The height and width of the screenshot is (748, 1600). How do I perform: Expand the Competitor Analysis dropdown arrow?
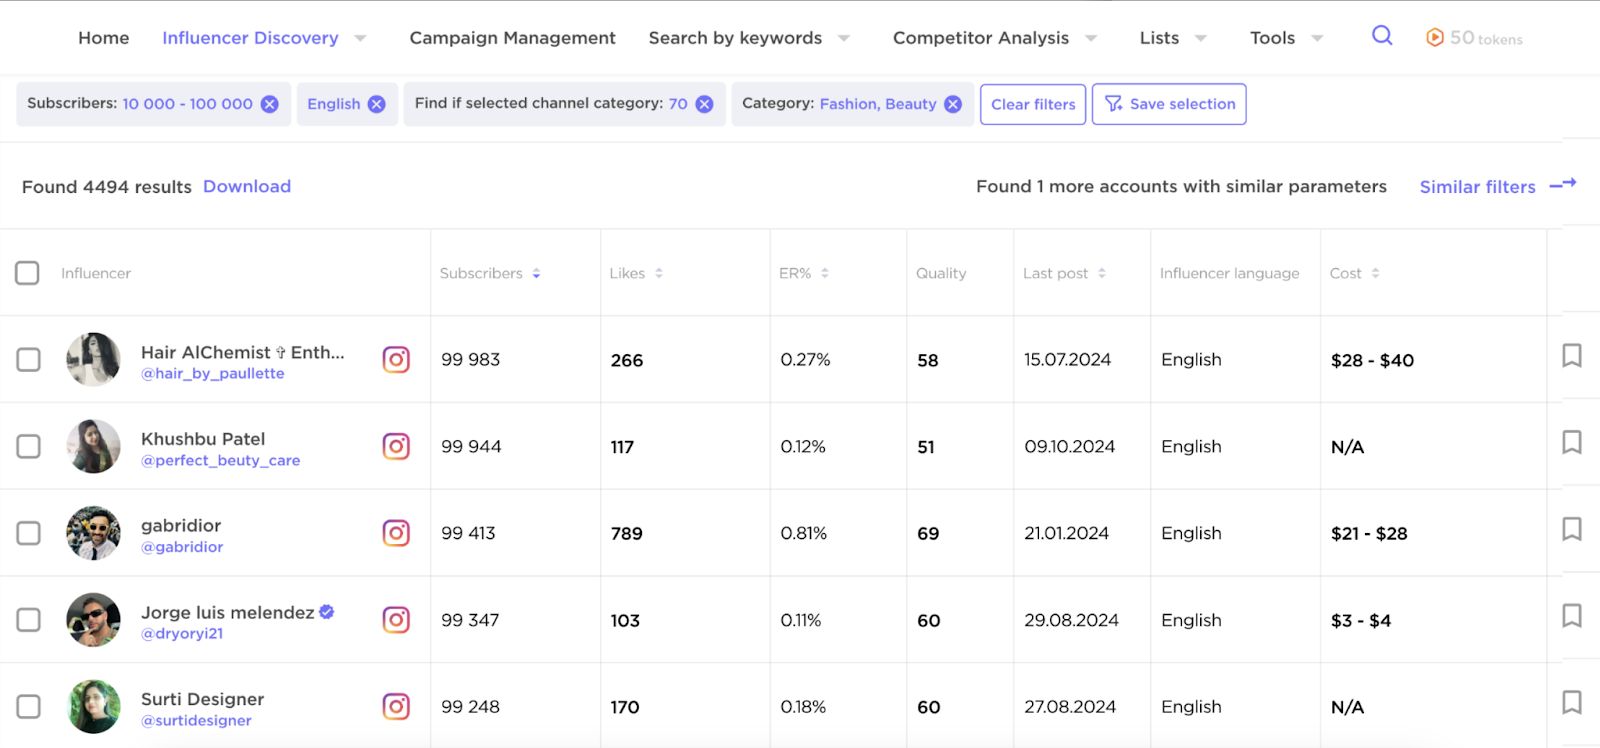click(x=1091, y=38)
